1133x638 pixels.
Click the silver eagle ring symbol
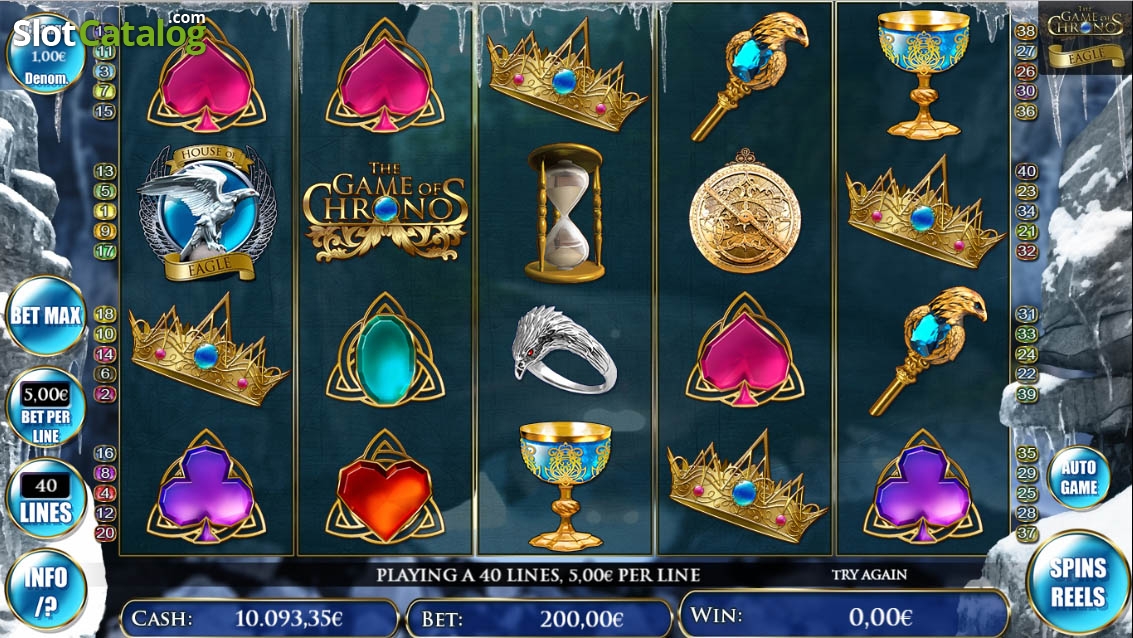point(564,351)
